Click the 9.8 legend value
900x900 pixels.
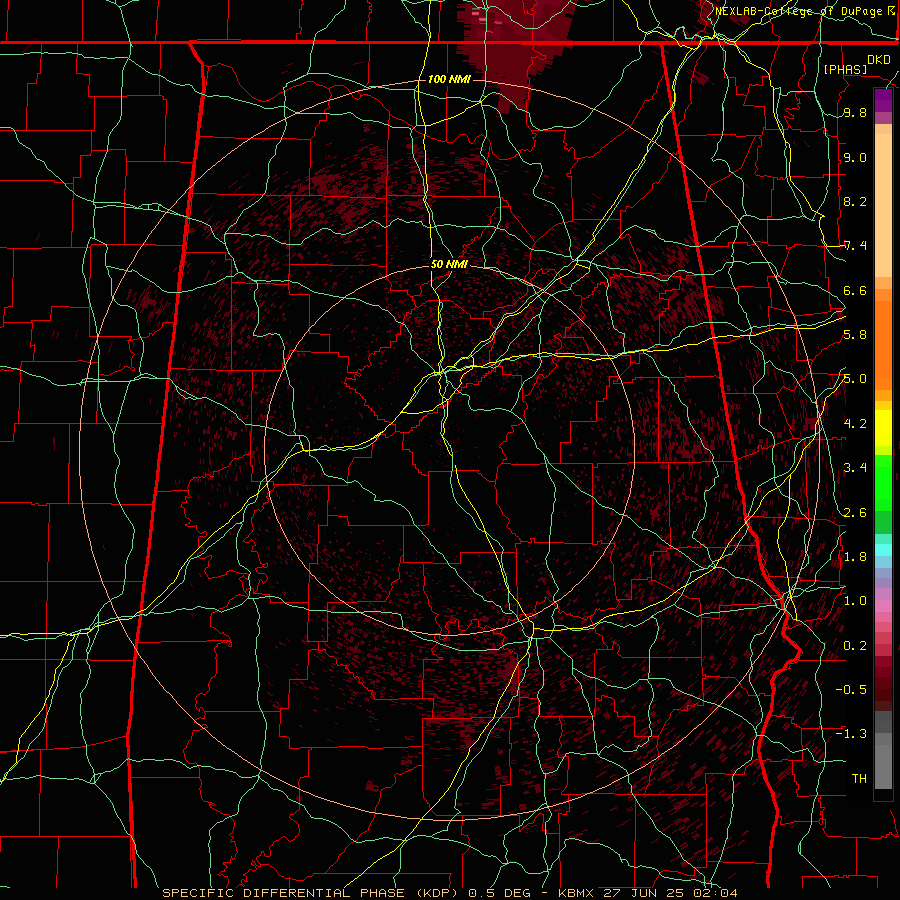[x=855, y=112]
